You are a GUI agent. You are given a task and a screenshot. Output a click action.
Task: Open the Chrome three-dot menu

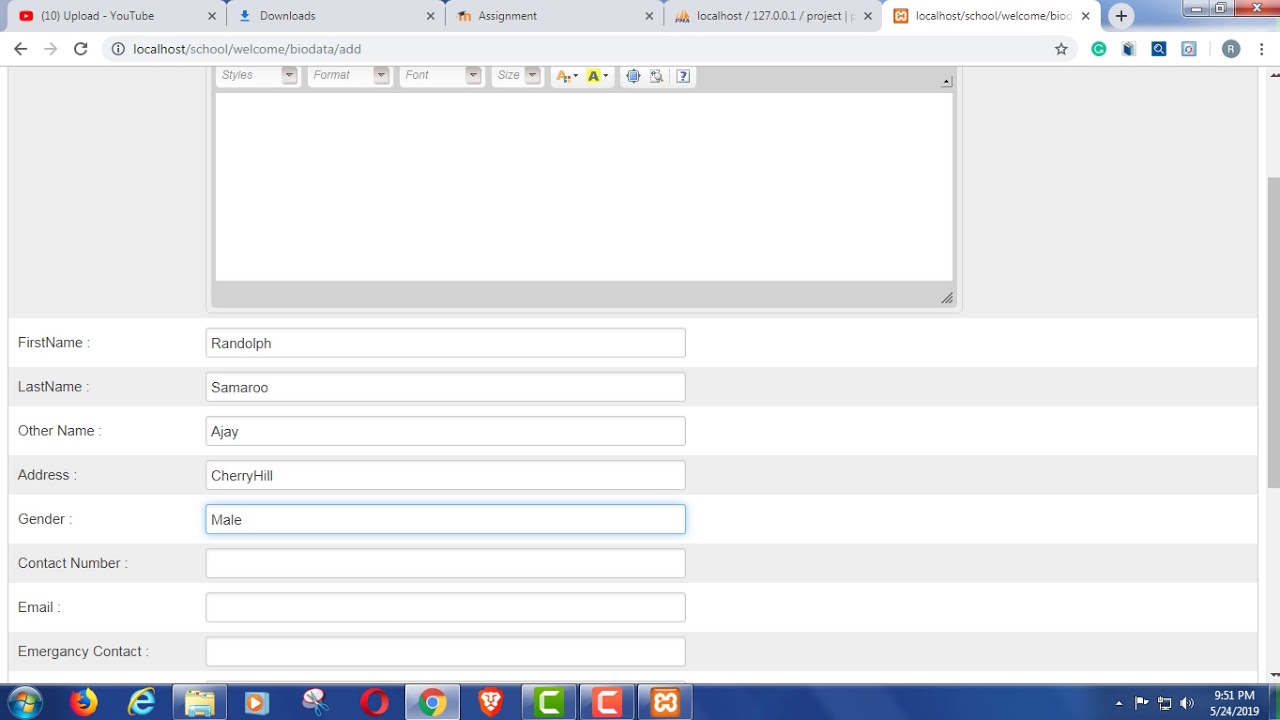pyautogui.click(x=1262, y=49)
